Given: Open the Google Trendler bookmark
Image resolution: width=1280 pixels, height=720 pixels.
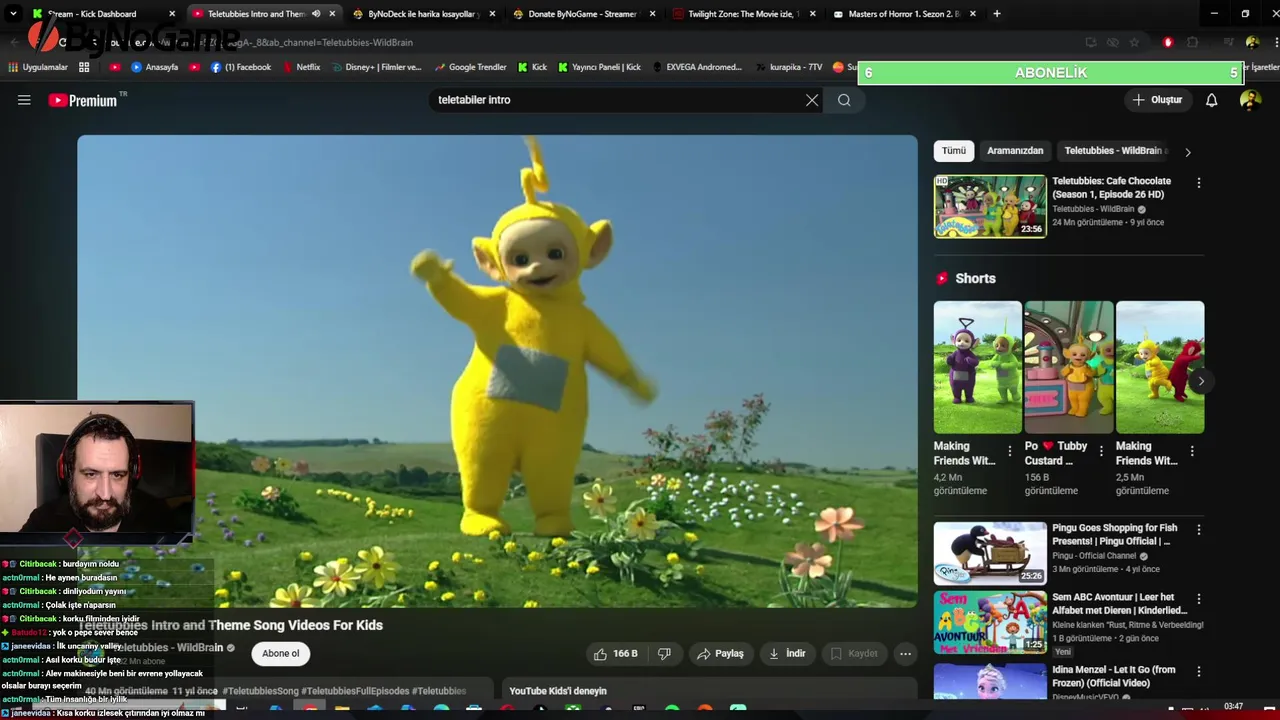Looking at the screenshot, I should click(x=469, y=67).
